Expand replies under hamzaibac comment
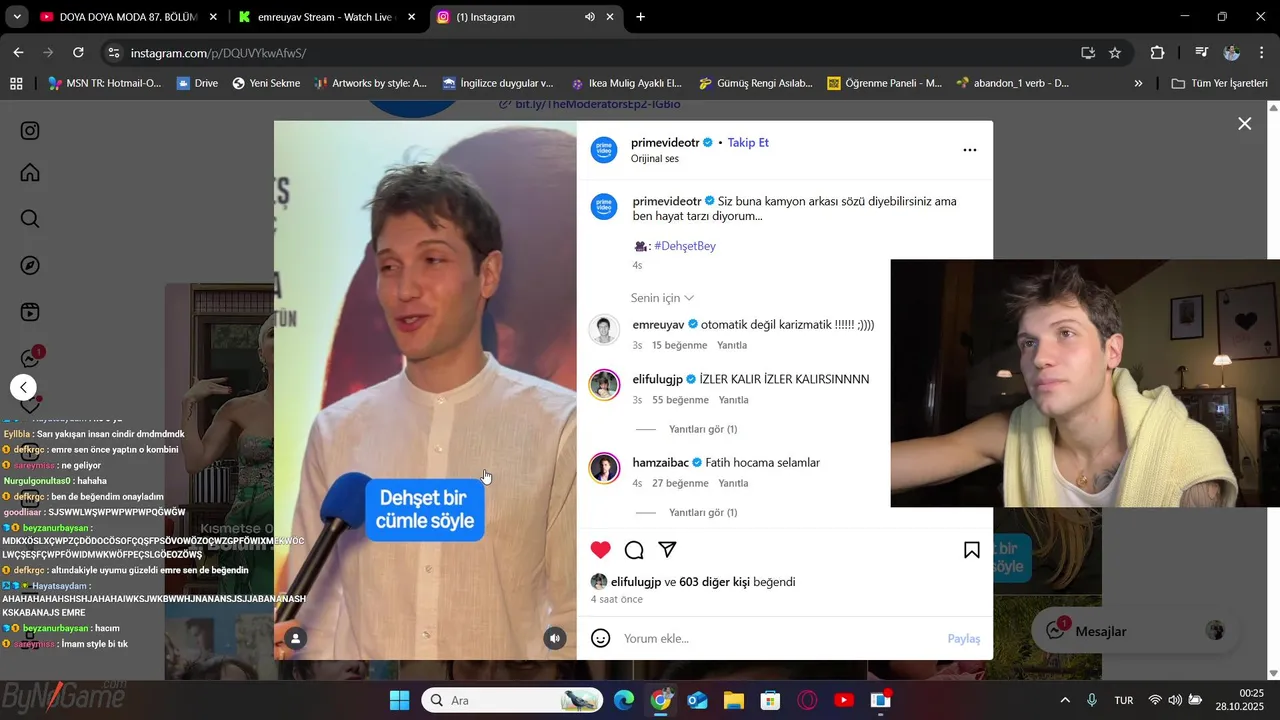The width and height of the screenshot is (1280, 720). 703,512
